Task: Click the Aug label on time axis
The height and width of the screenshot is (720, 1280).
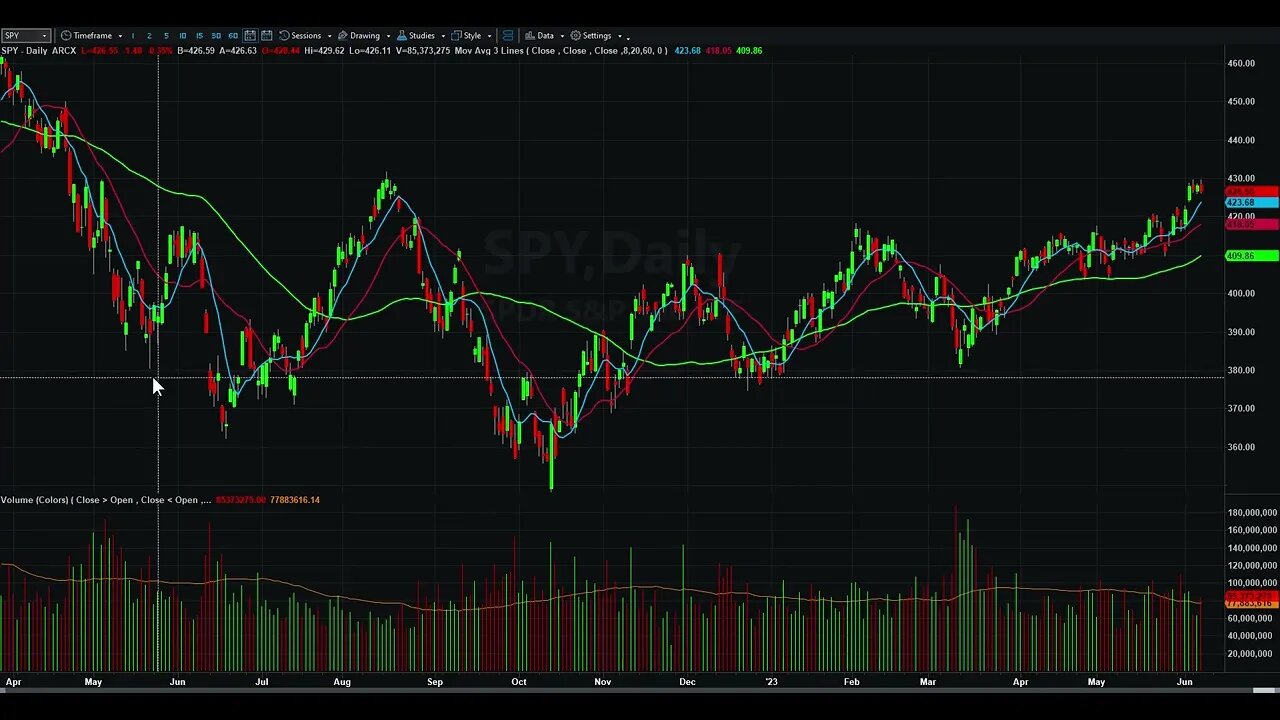Action: [342, 682]
